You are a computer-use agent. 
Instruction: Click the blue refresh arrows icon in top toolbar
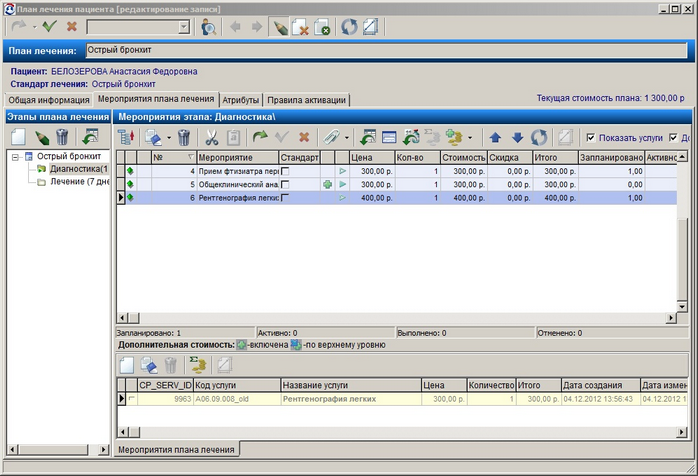(349, 27)
